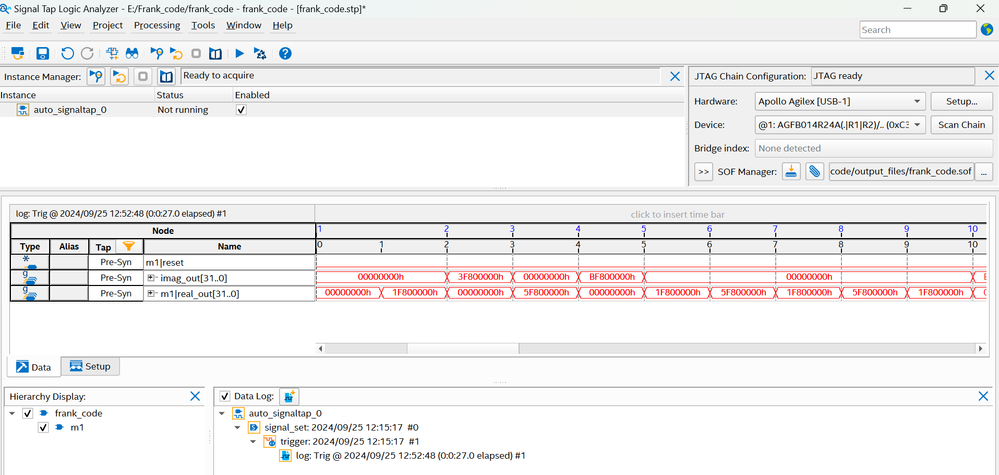Click the 'click to insert time bar' strip
Image resolution: width=999 pixels, height=475 pixels.
651,215
